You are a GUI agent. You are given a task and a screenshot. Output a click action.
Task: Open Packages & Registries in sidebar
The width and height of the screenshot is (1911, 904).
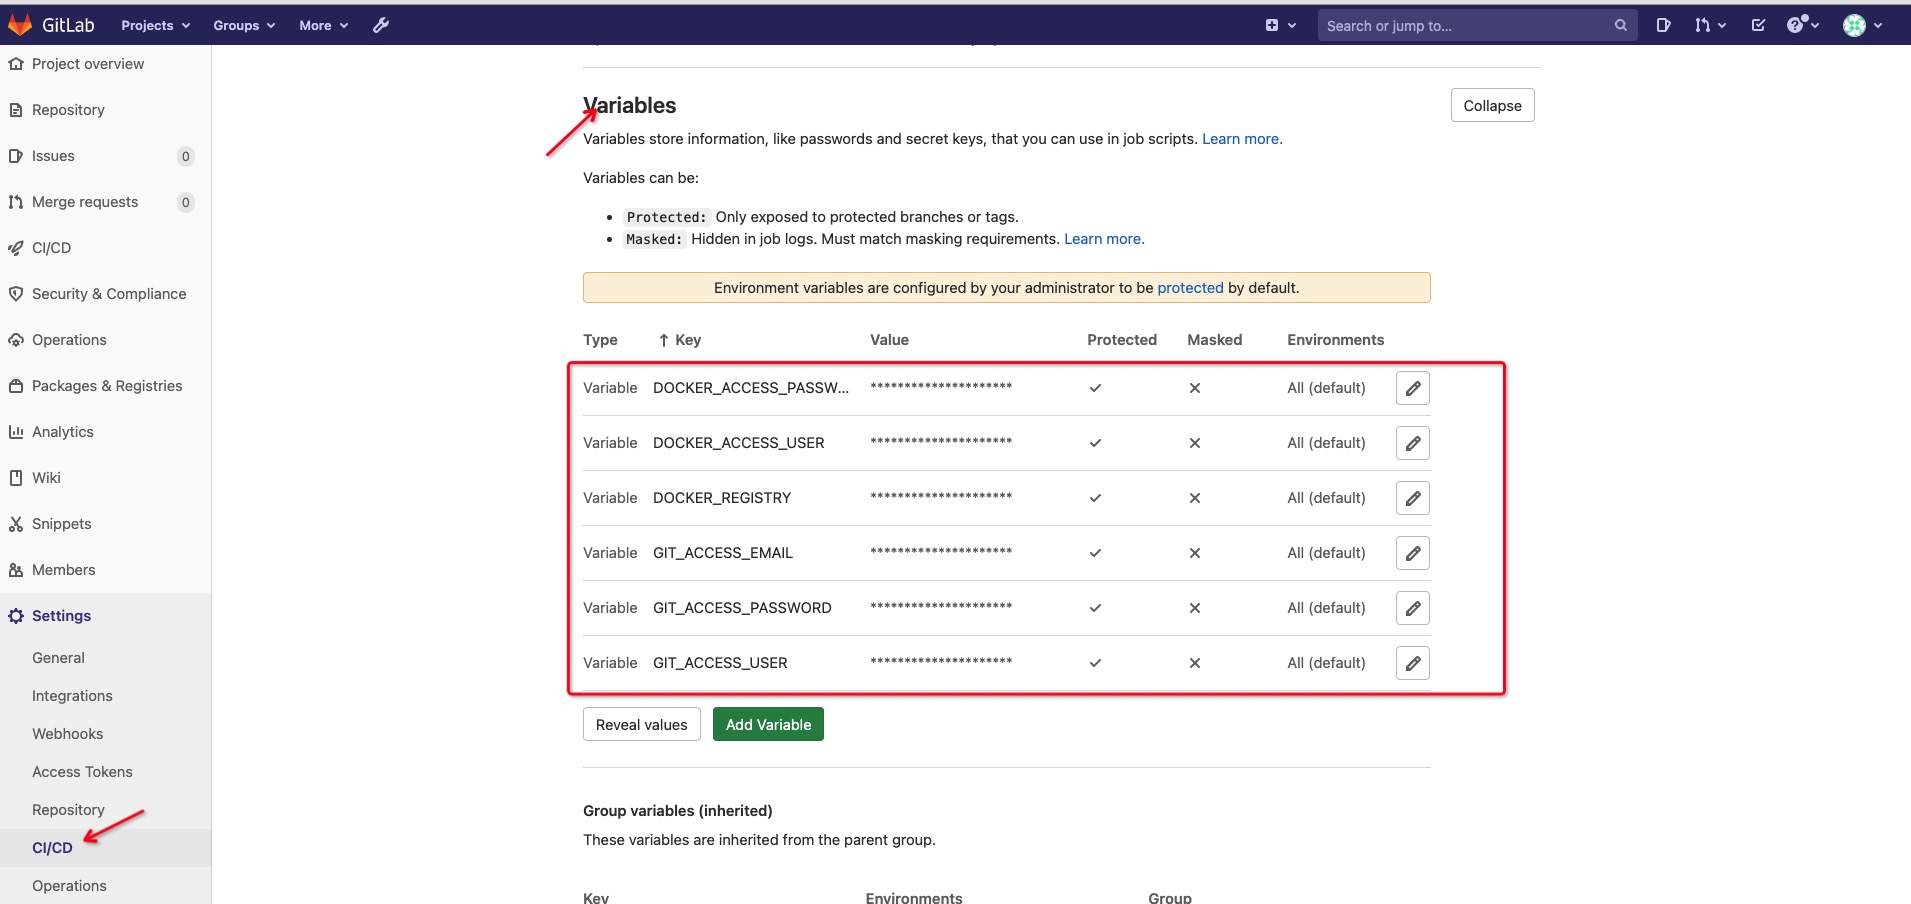point(106,385)
